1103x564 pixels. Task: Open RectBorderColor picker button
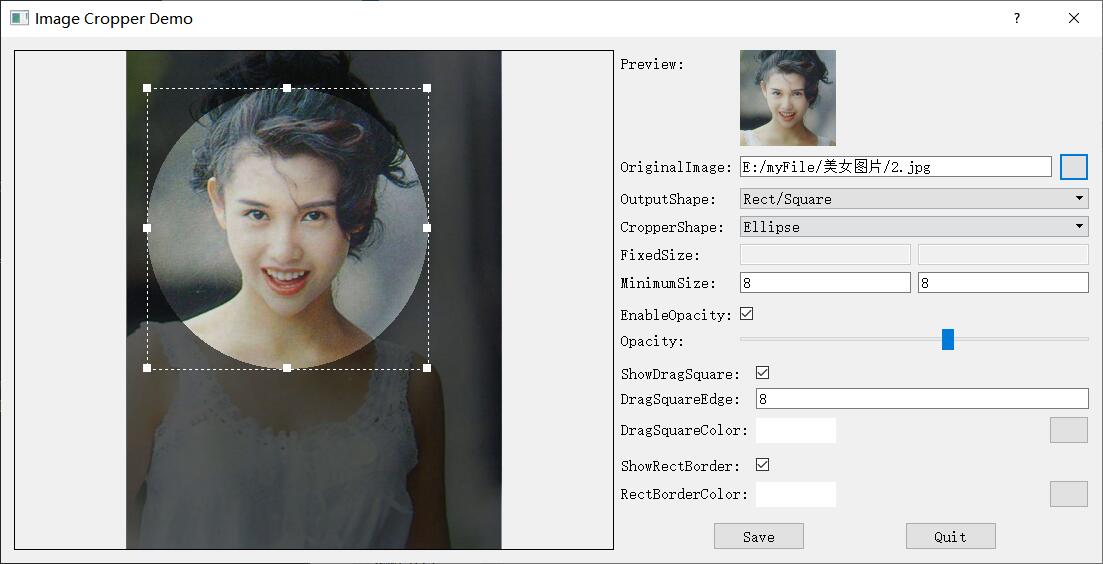point(1068,494)
